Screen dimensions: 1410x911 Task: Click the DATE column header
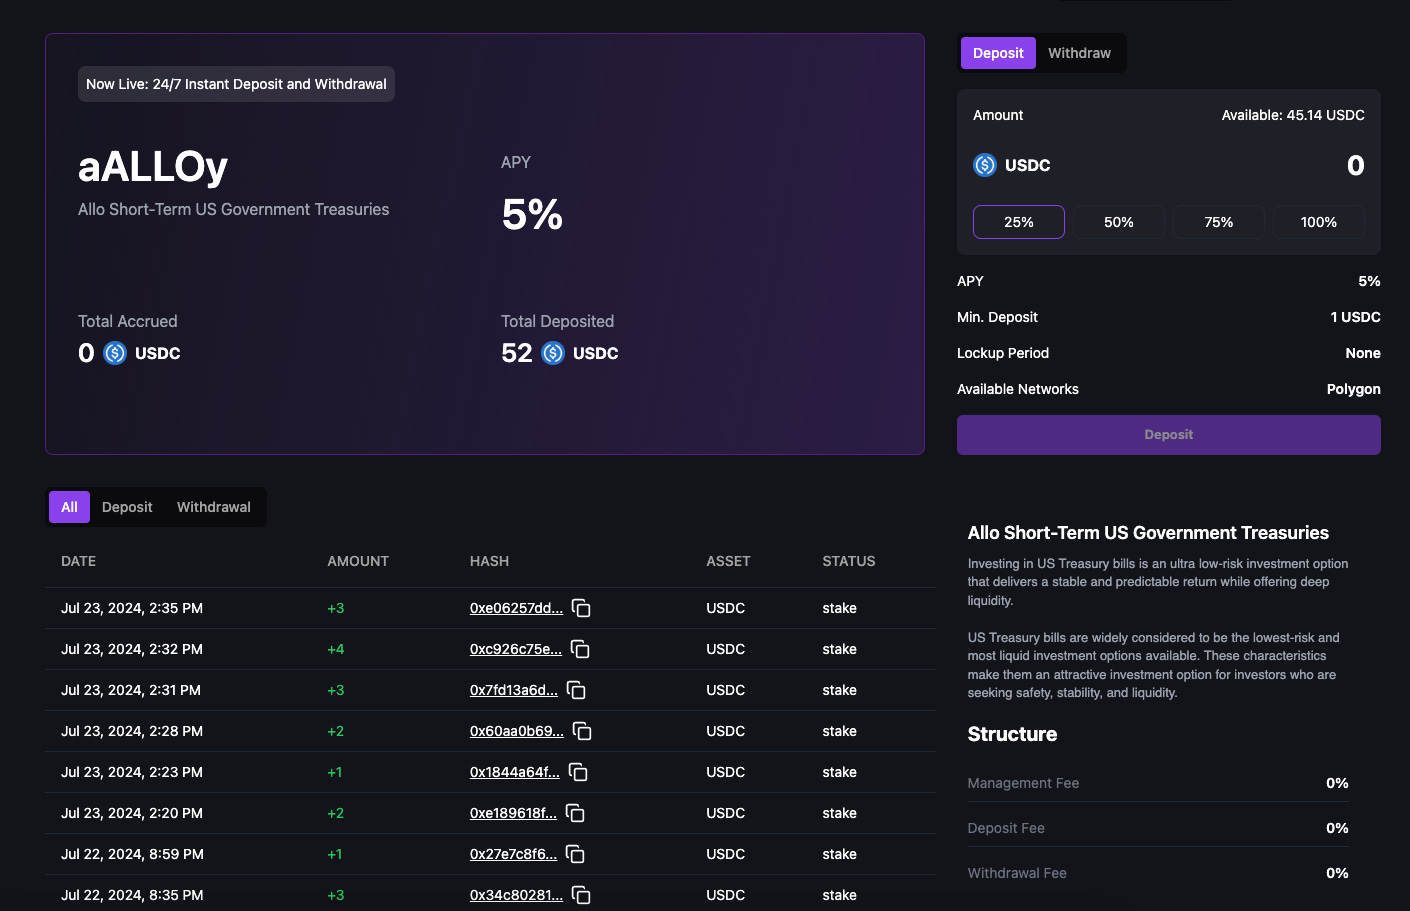(x=79, y=561)
